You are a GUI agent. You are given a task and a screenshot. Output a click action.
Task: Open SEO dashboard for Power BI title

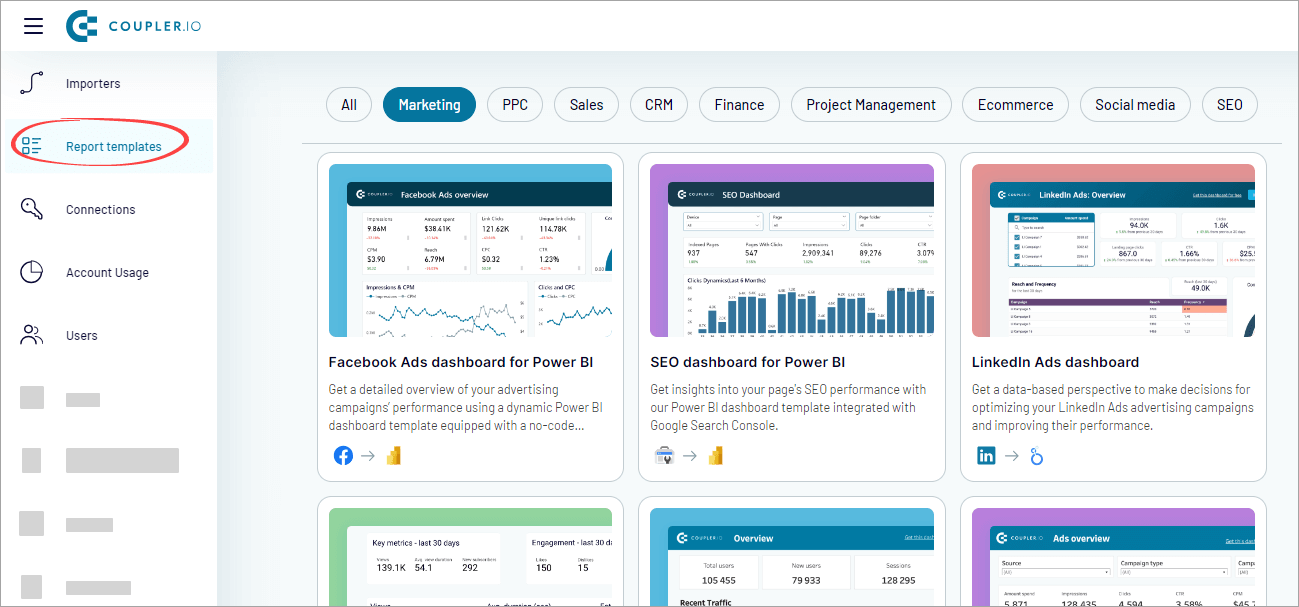point(747,362)
